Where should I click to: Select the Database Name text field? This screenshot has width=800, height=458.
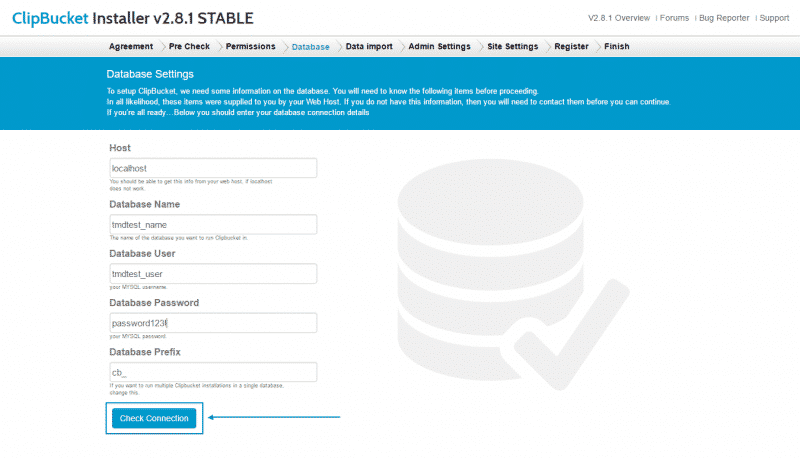click(x=212, y=225)
